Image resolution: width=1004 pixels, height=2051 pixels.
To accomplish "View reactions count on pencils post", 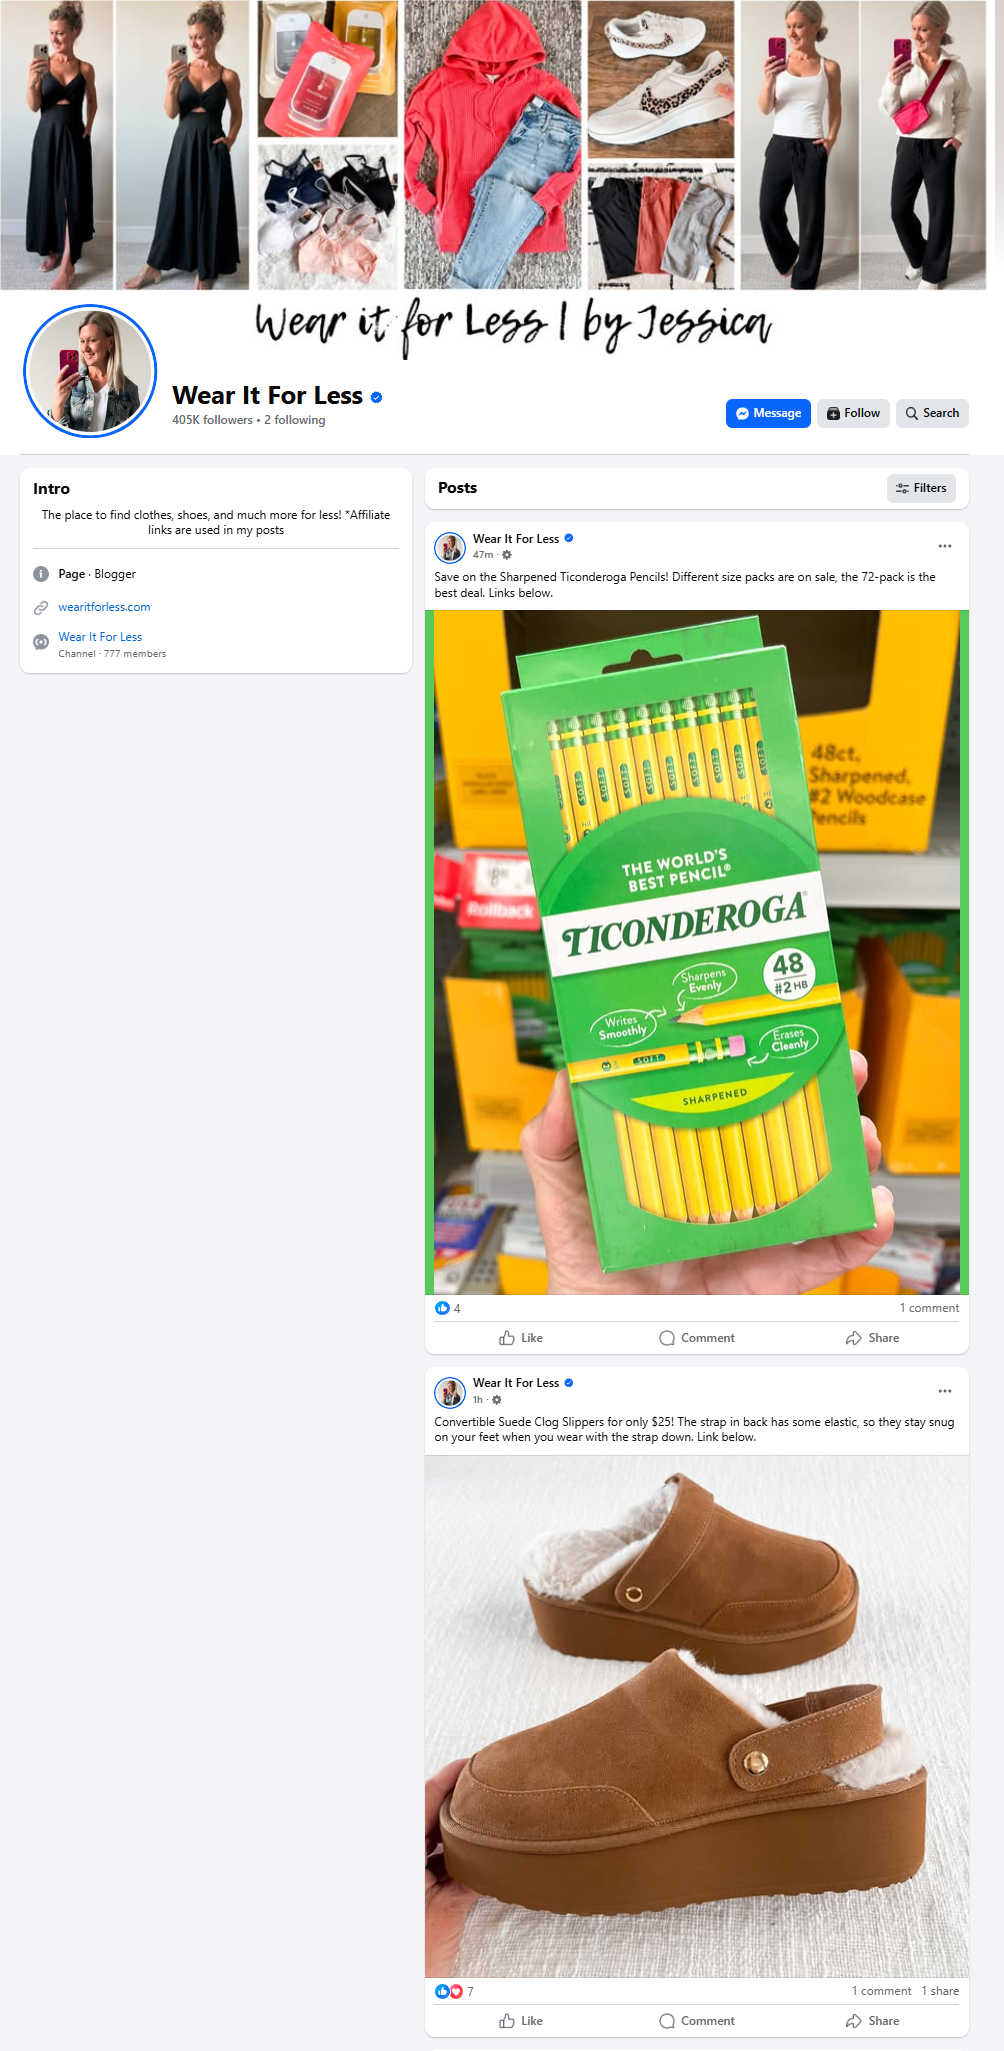I will click(448, 1308).
